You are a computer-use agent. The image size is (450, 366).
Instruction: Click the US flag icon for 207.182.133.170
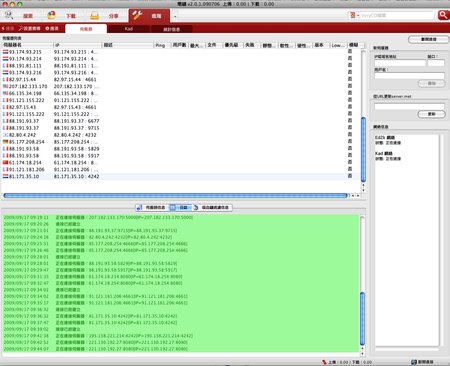tap(5, 86)
